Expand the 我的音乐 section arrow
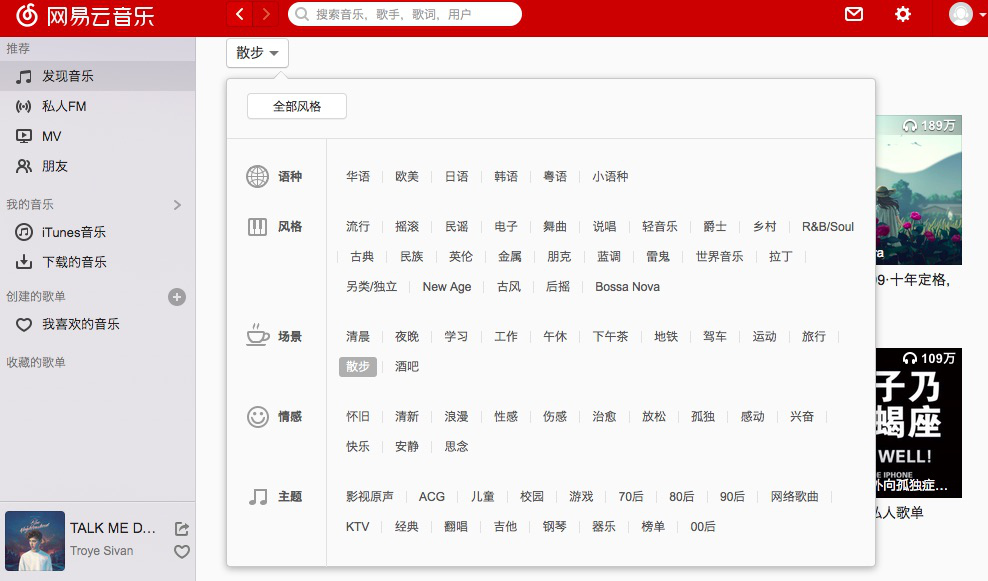This screenshot has width=988, height=581. tap(177, 205)
